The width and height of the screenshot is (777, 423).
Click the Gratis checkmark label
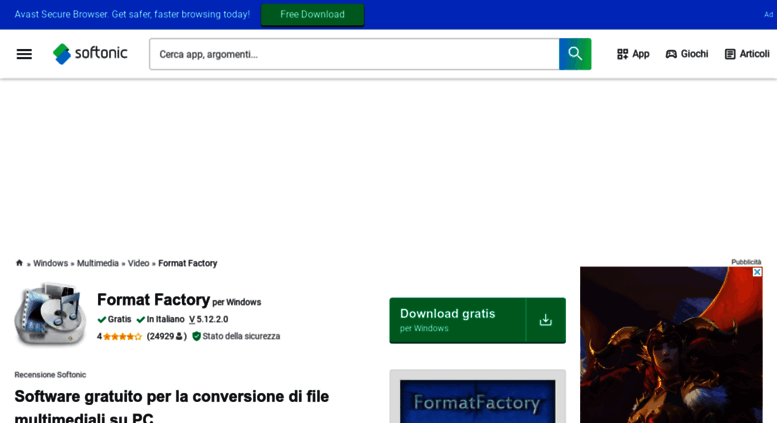(114, 319)
